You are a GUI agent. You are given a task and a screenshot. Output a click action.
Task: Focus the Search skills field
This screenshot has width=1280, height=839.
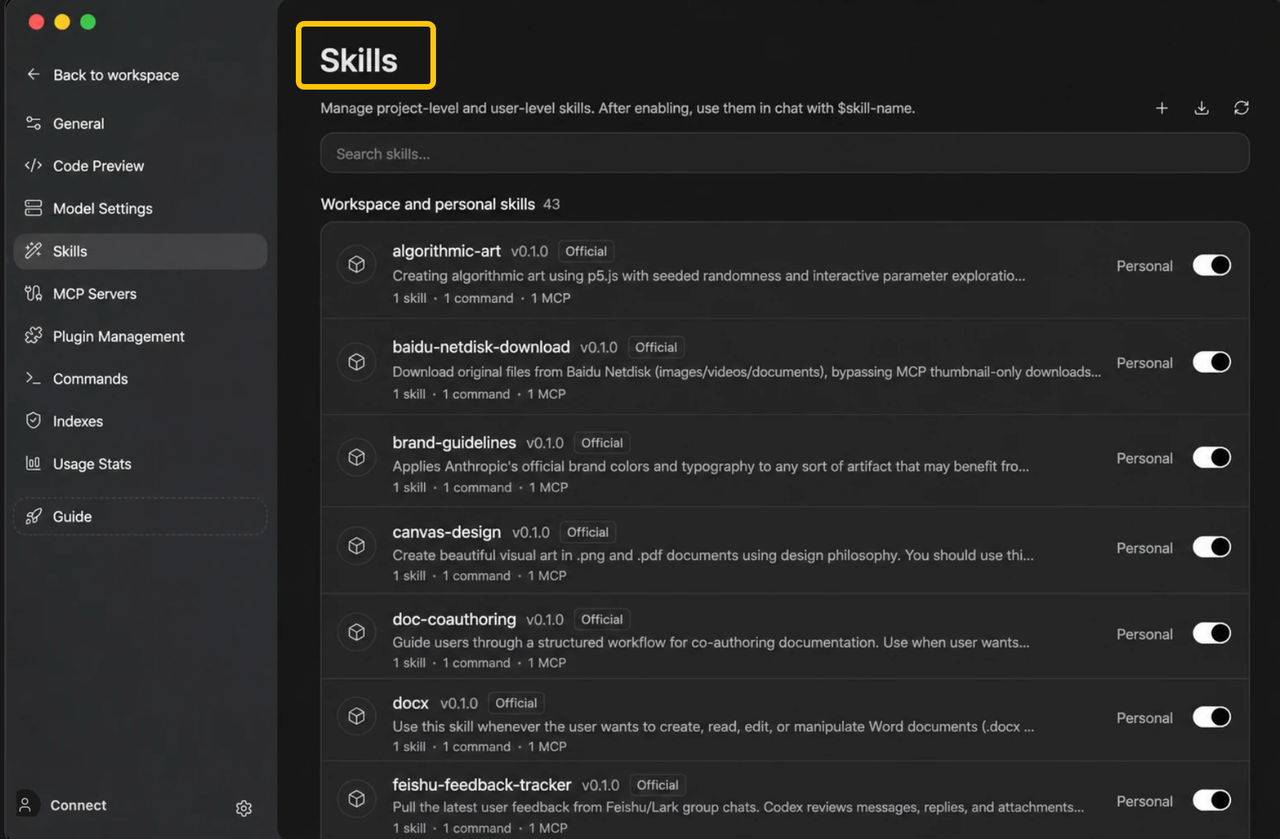click(x=785, y=153)
